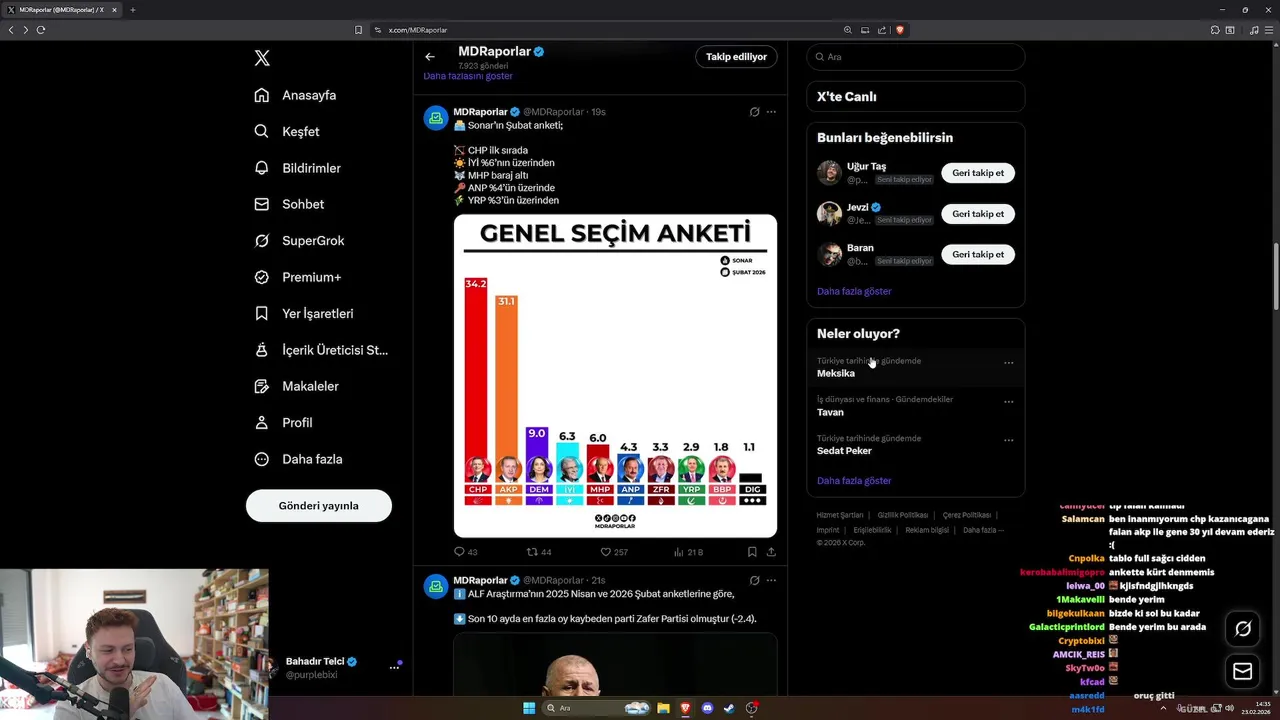This screenshot has width=1280, height=720.
Task: Open the browser extensions puzzle icon
Action: click(x=1215, y=30)
